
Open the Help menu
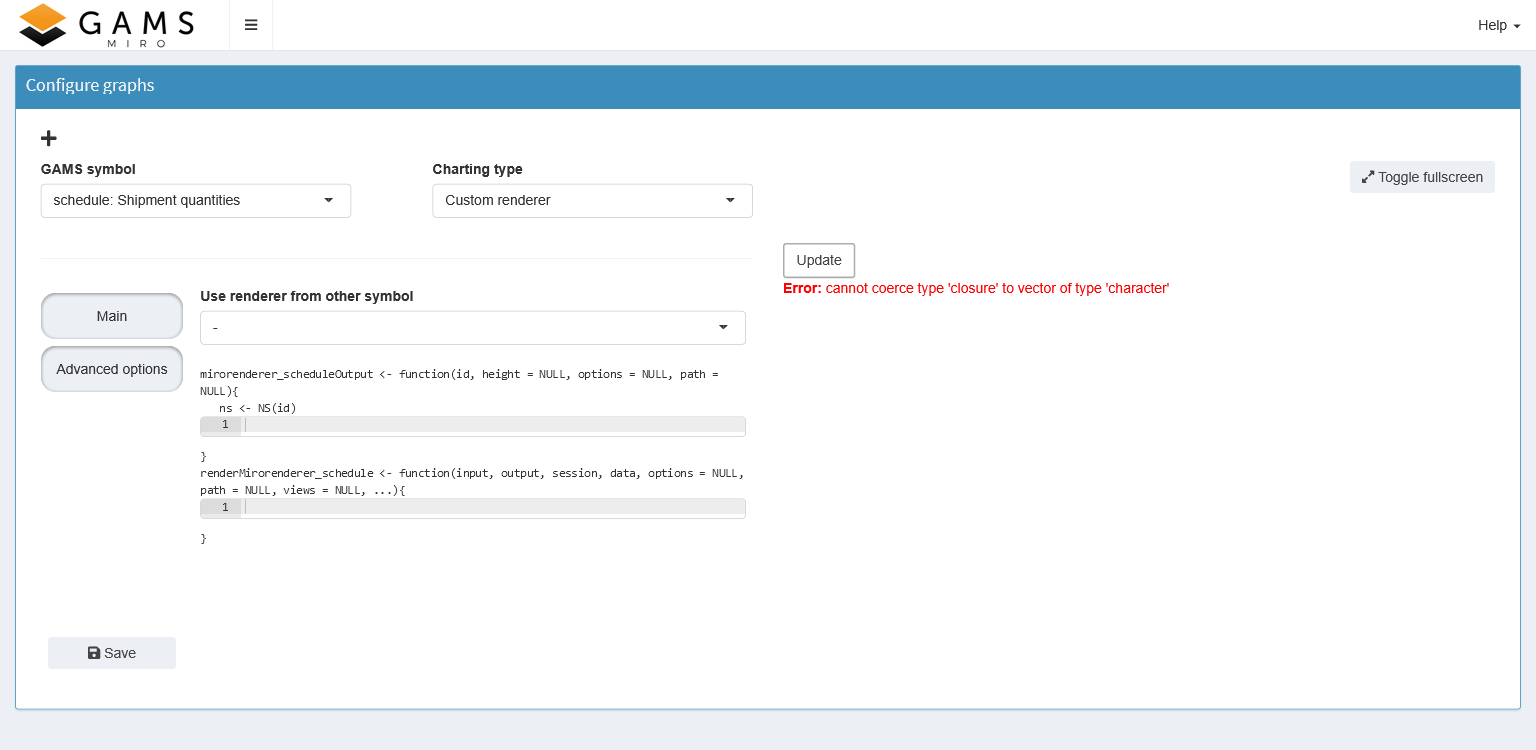(x=1492, y=25)
